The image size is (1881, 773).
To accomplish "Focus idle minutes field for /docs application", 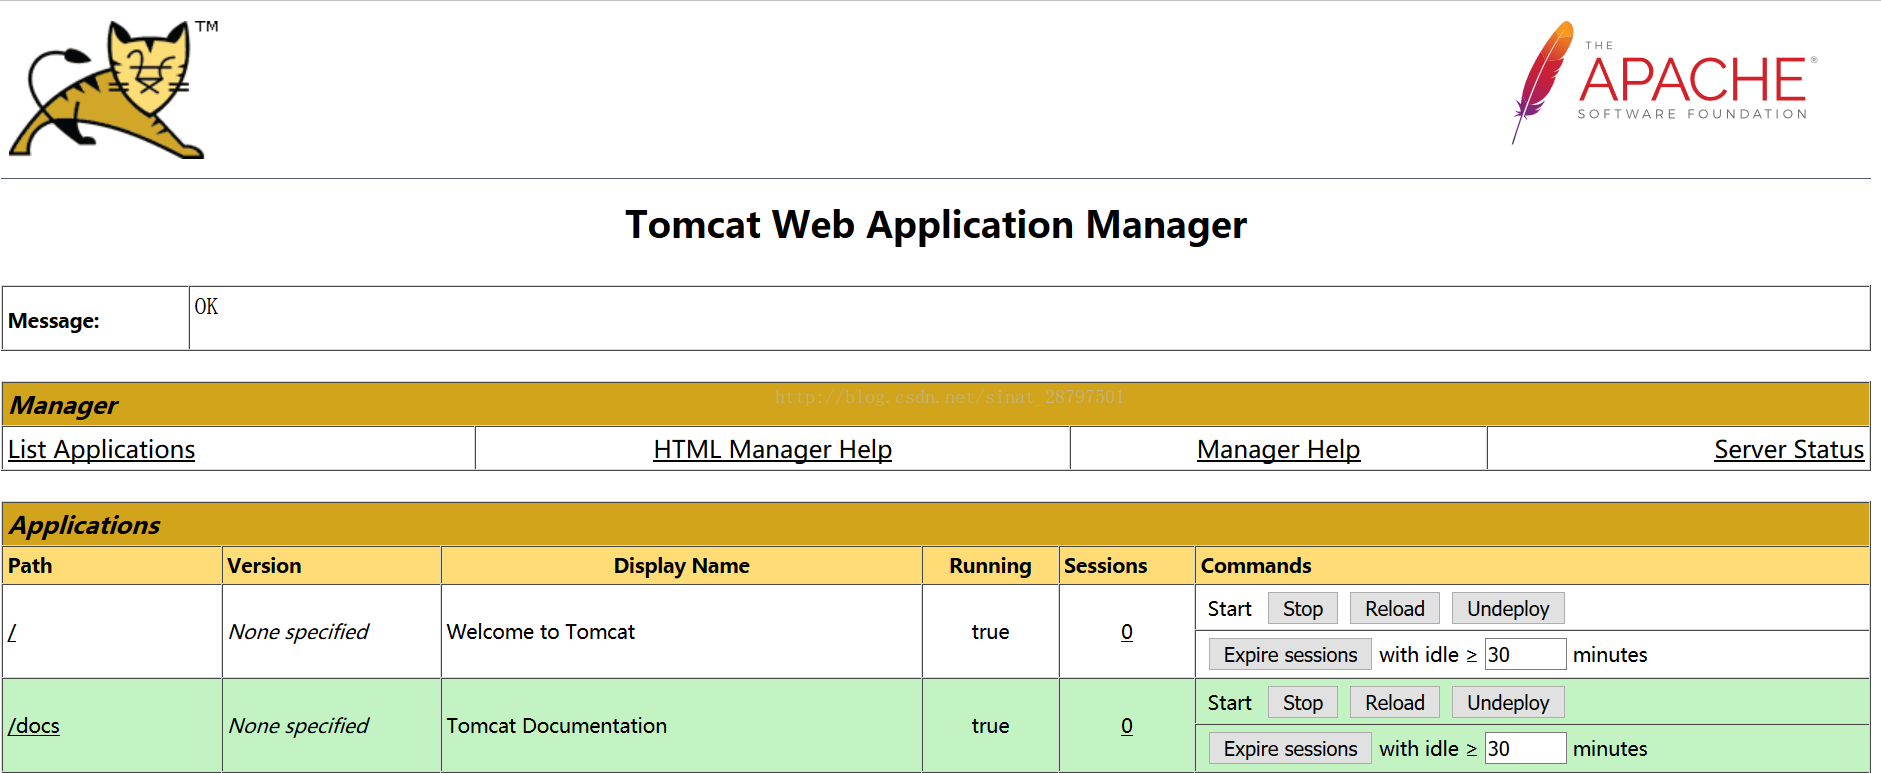I will pos(1525,749).
